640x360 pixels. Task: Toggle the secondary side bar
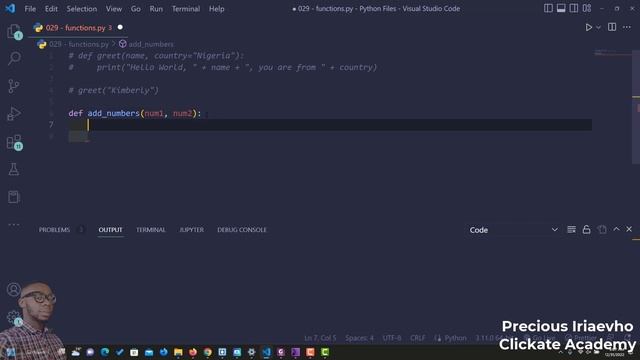coord(573,8)
